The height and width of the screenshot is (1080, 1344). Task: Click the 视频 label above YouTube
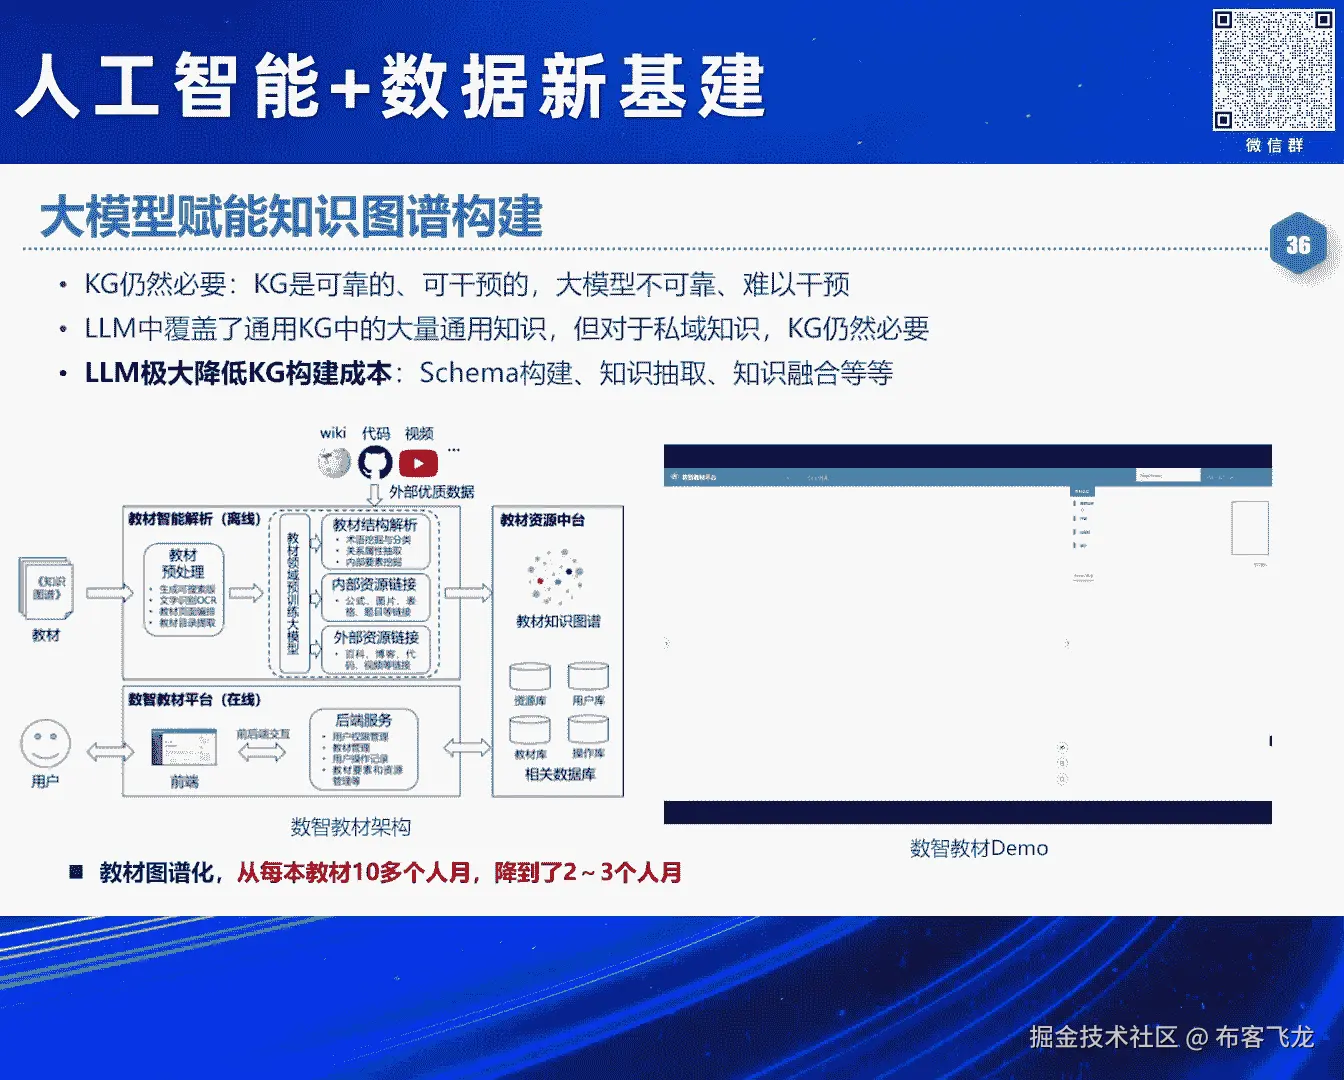coord(419,433)
